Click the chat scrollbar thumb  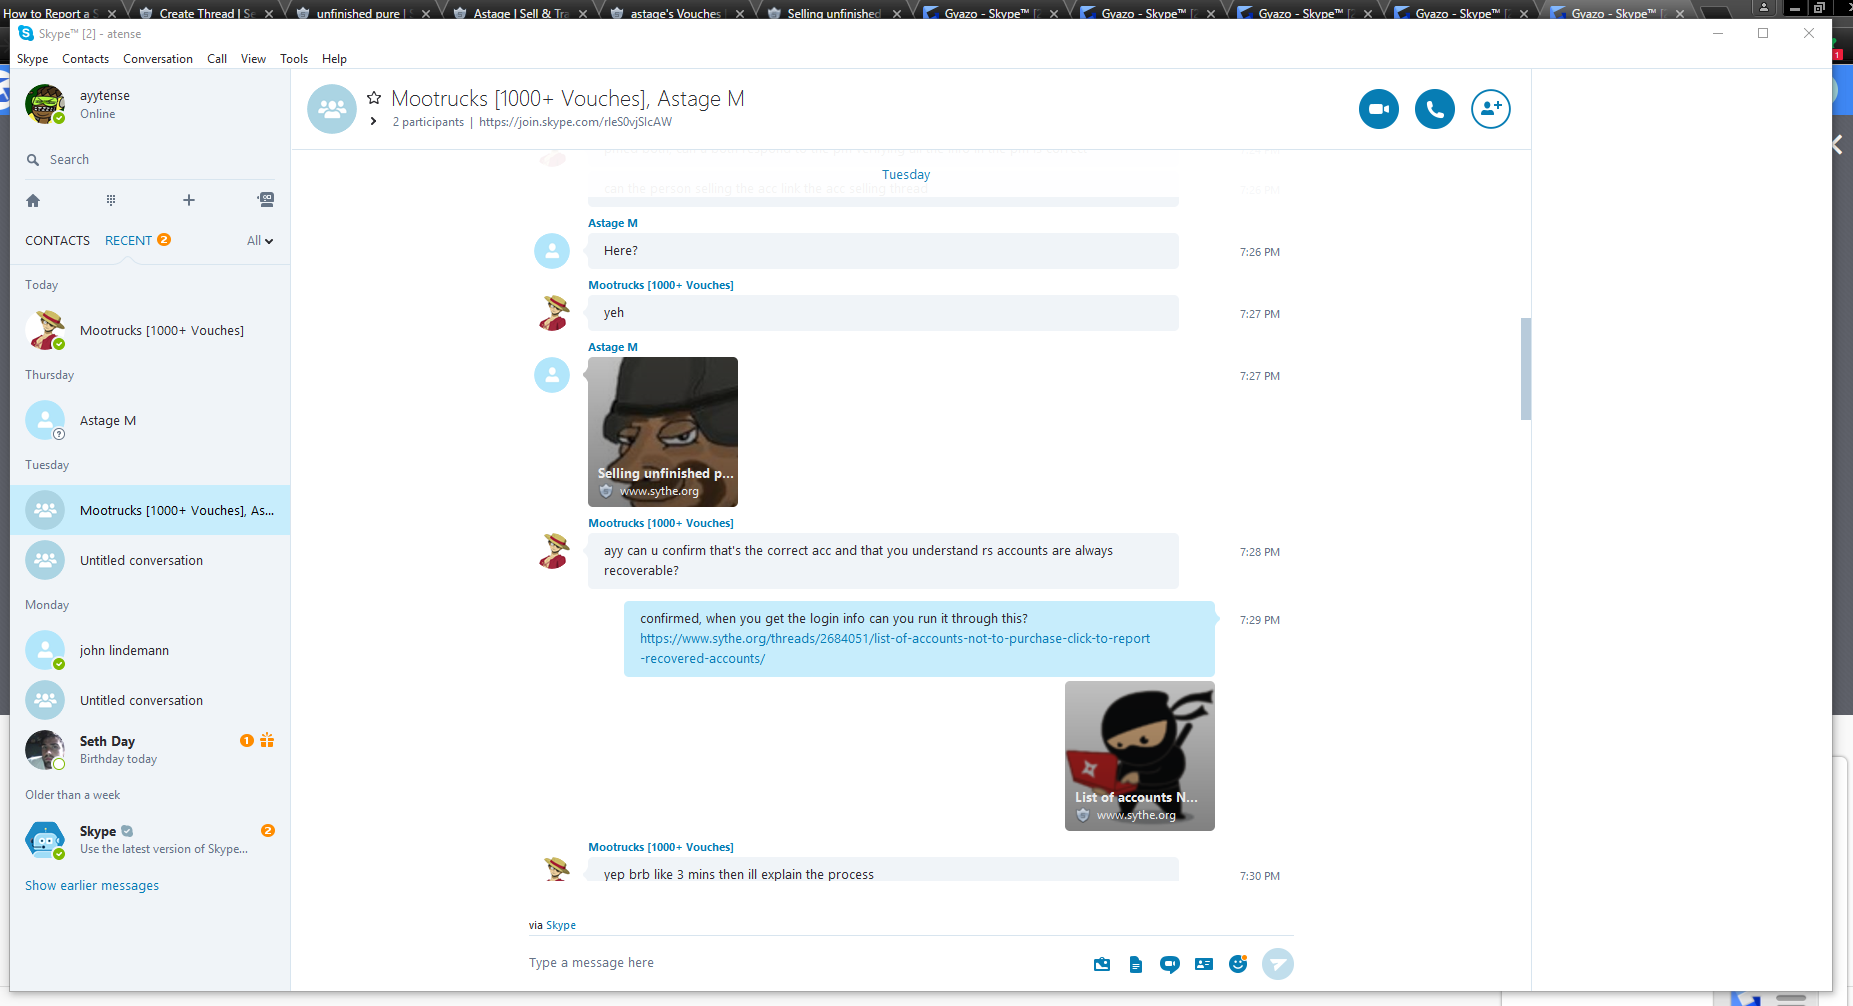tap(1526, 369)
